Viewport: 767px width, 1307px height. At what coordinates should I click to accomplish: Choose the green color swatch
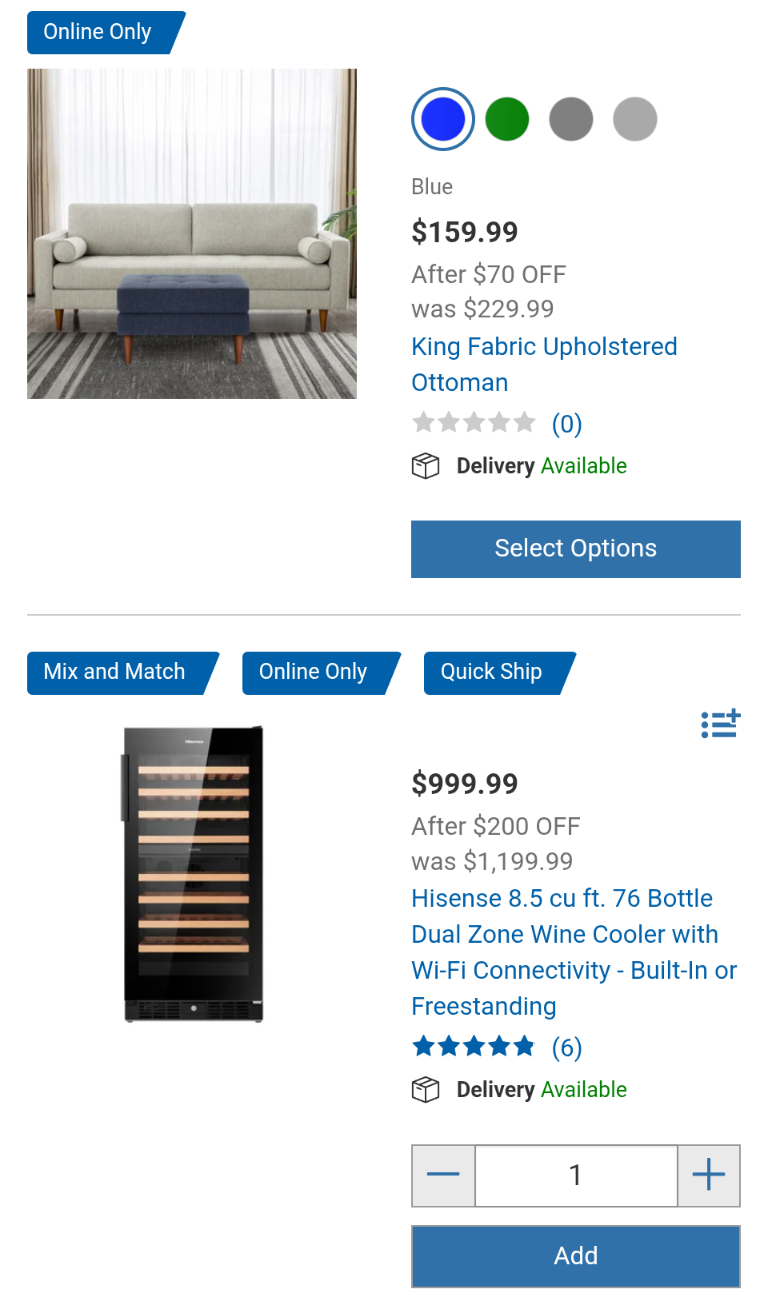coord(507,120)
